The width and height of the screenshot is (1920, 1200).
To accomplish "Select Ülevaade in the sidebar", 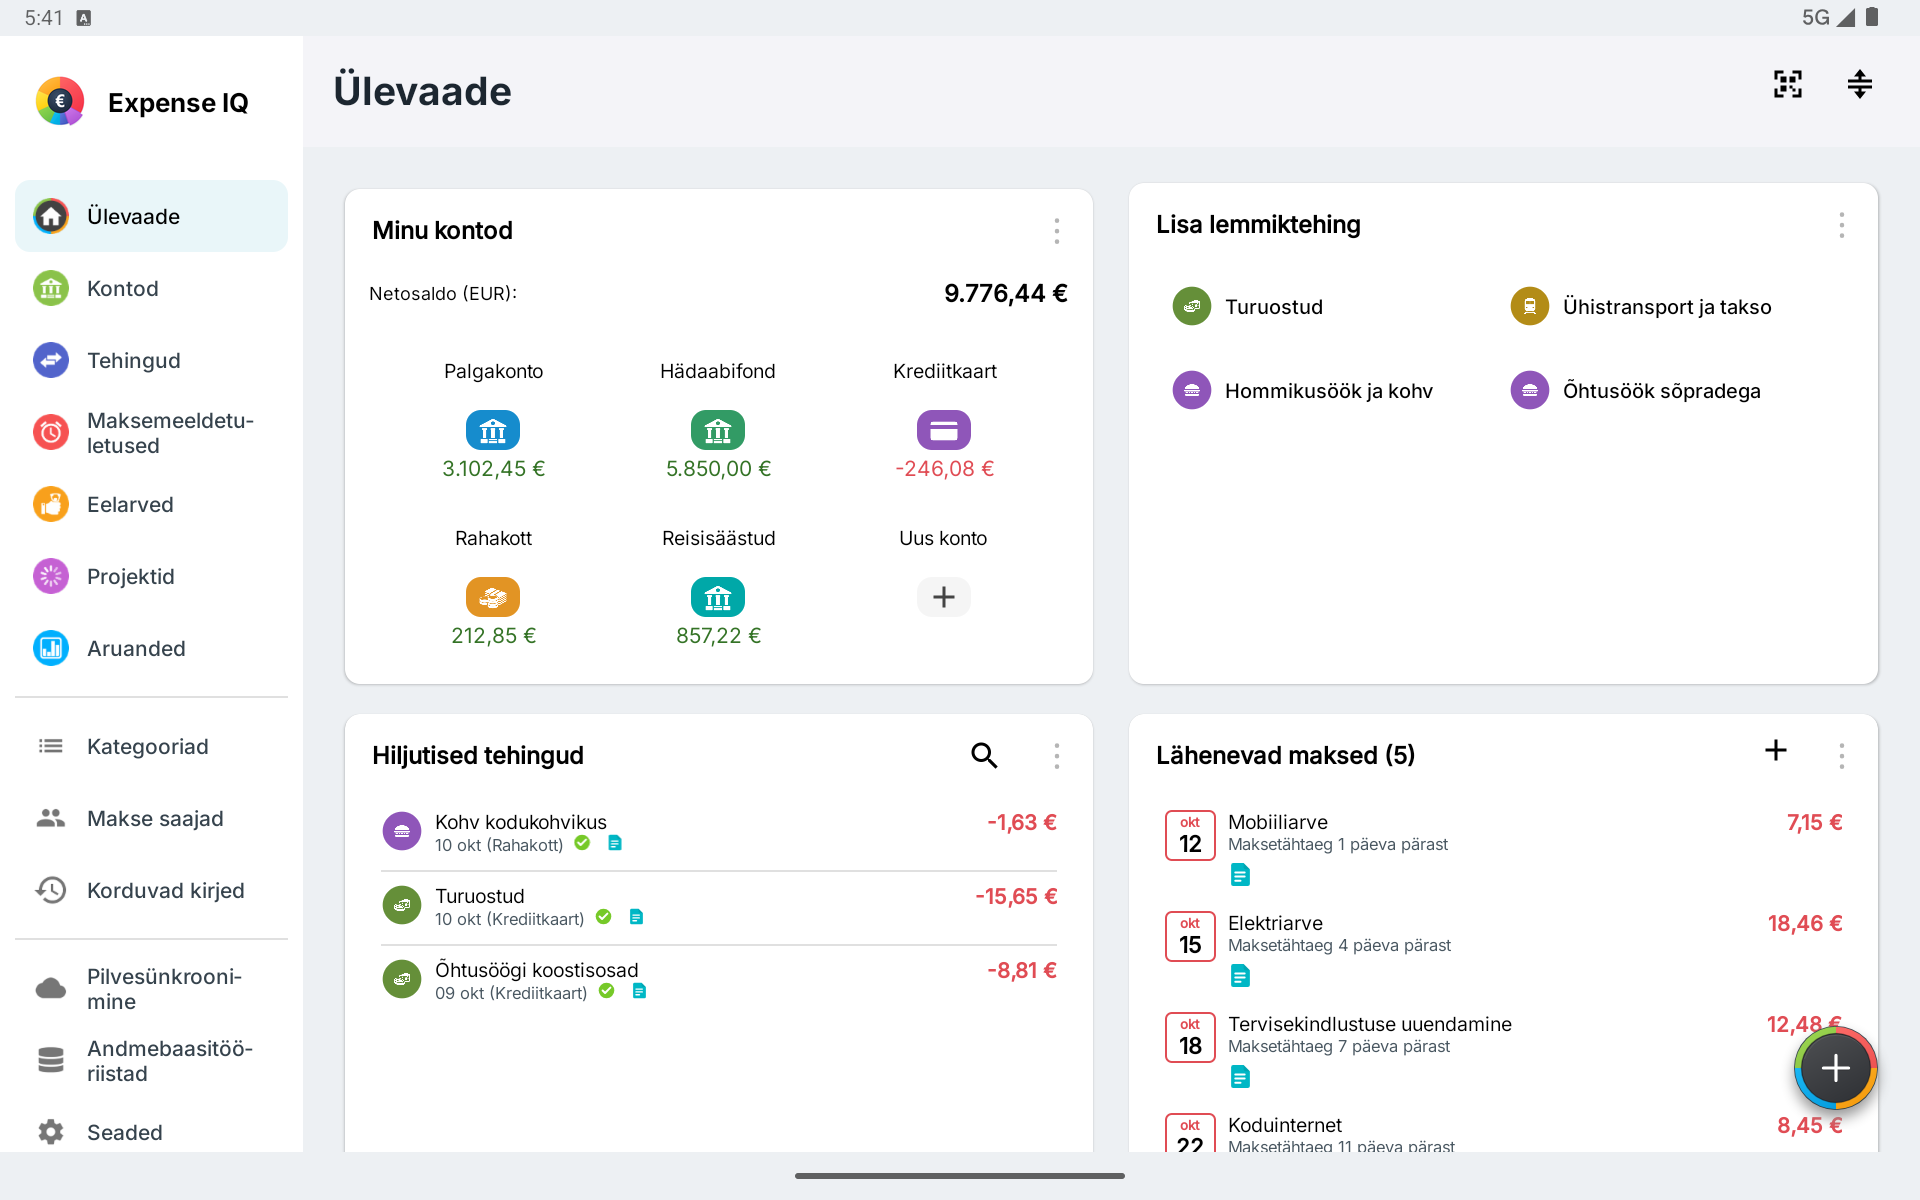I will click(x=151, y=216).
